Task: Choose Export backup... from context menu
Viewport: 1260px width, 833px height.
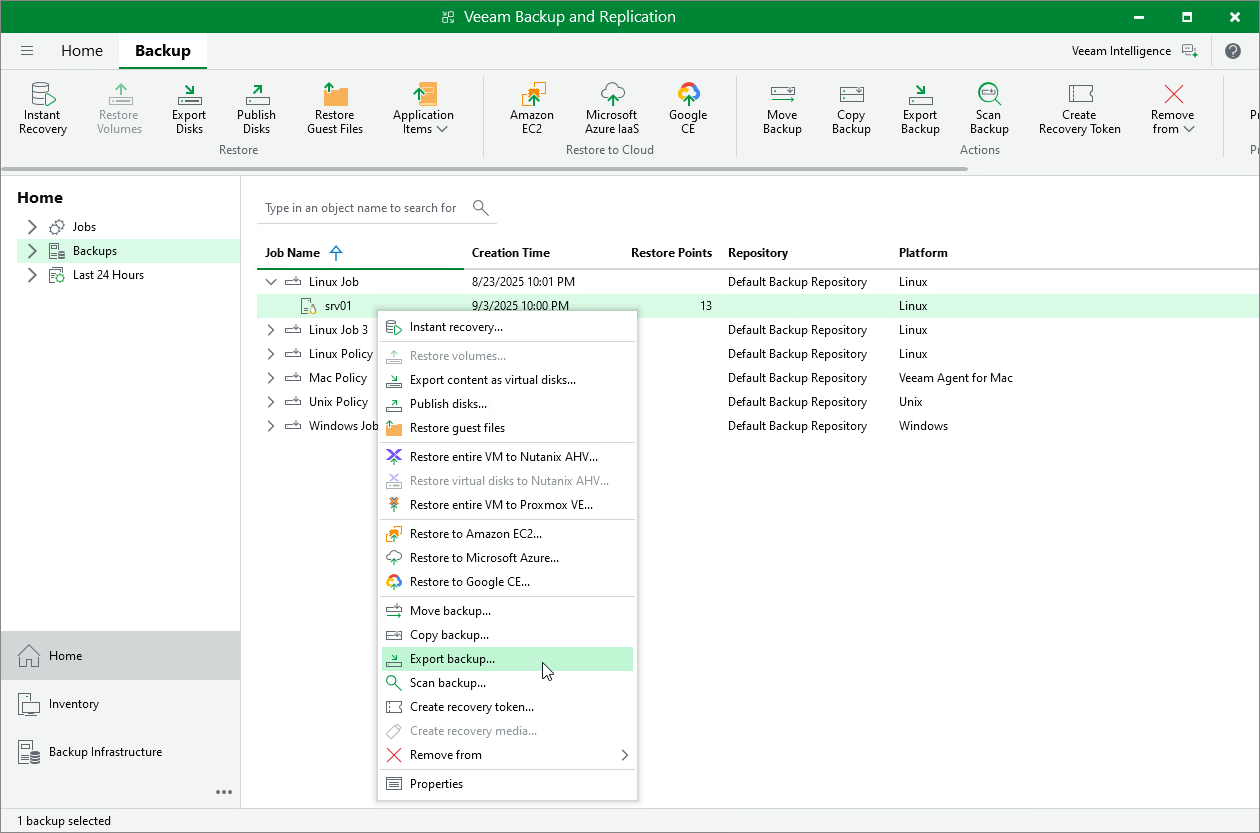Action: (508, 659)
